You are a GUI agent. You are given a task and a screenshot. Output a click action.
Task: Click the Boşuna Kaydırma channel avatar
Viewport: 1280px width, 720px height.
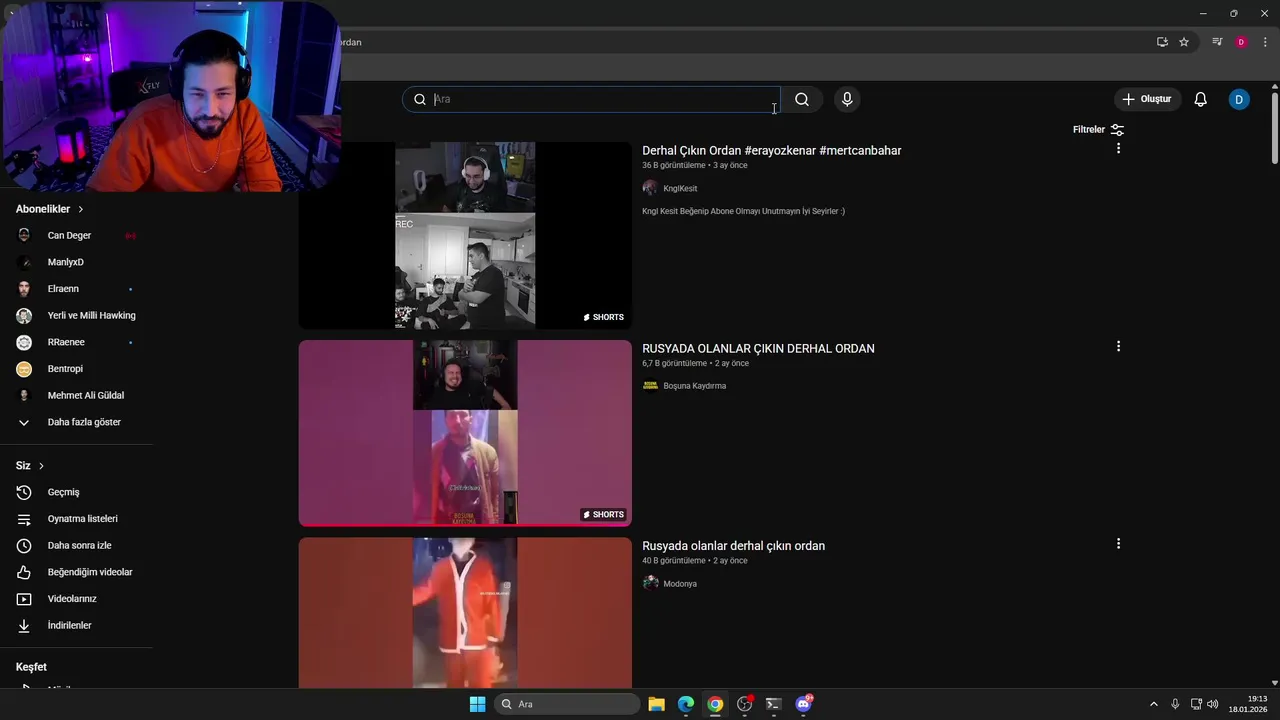pos(650,386)
